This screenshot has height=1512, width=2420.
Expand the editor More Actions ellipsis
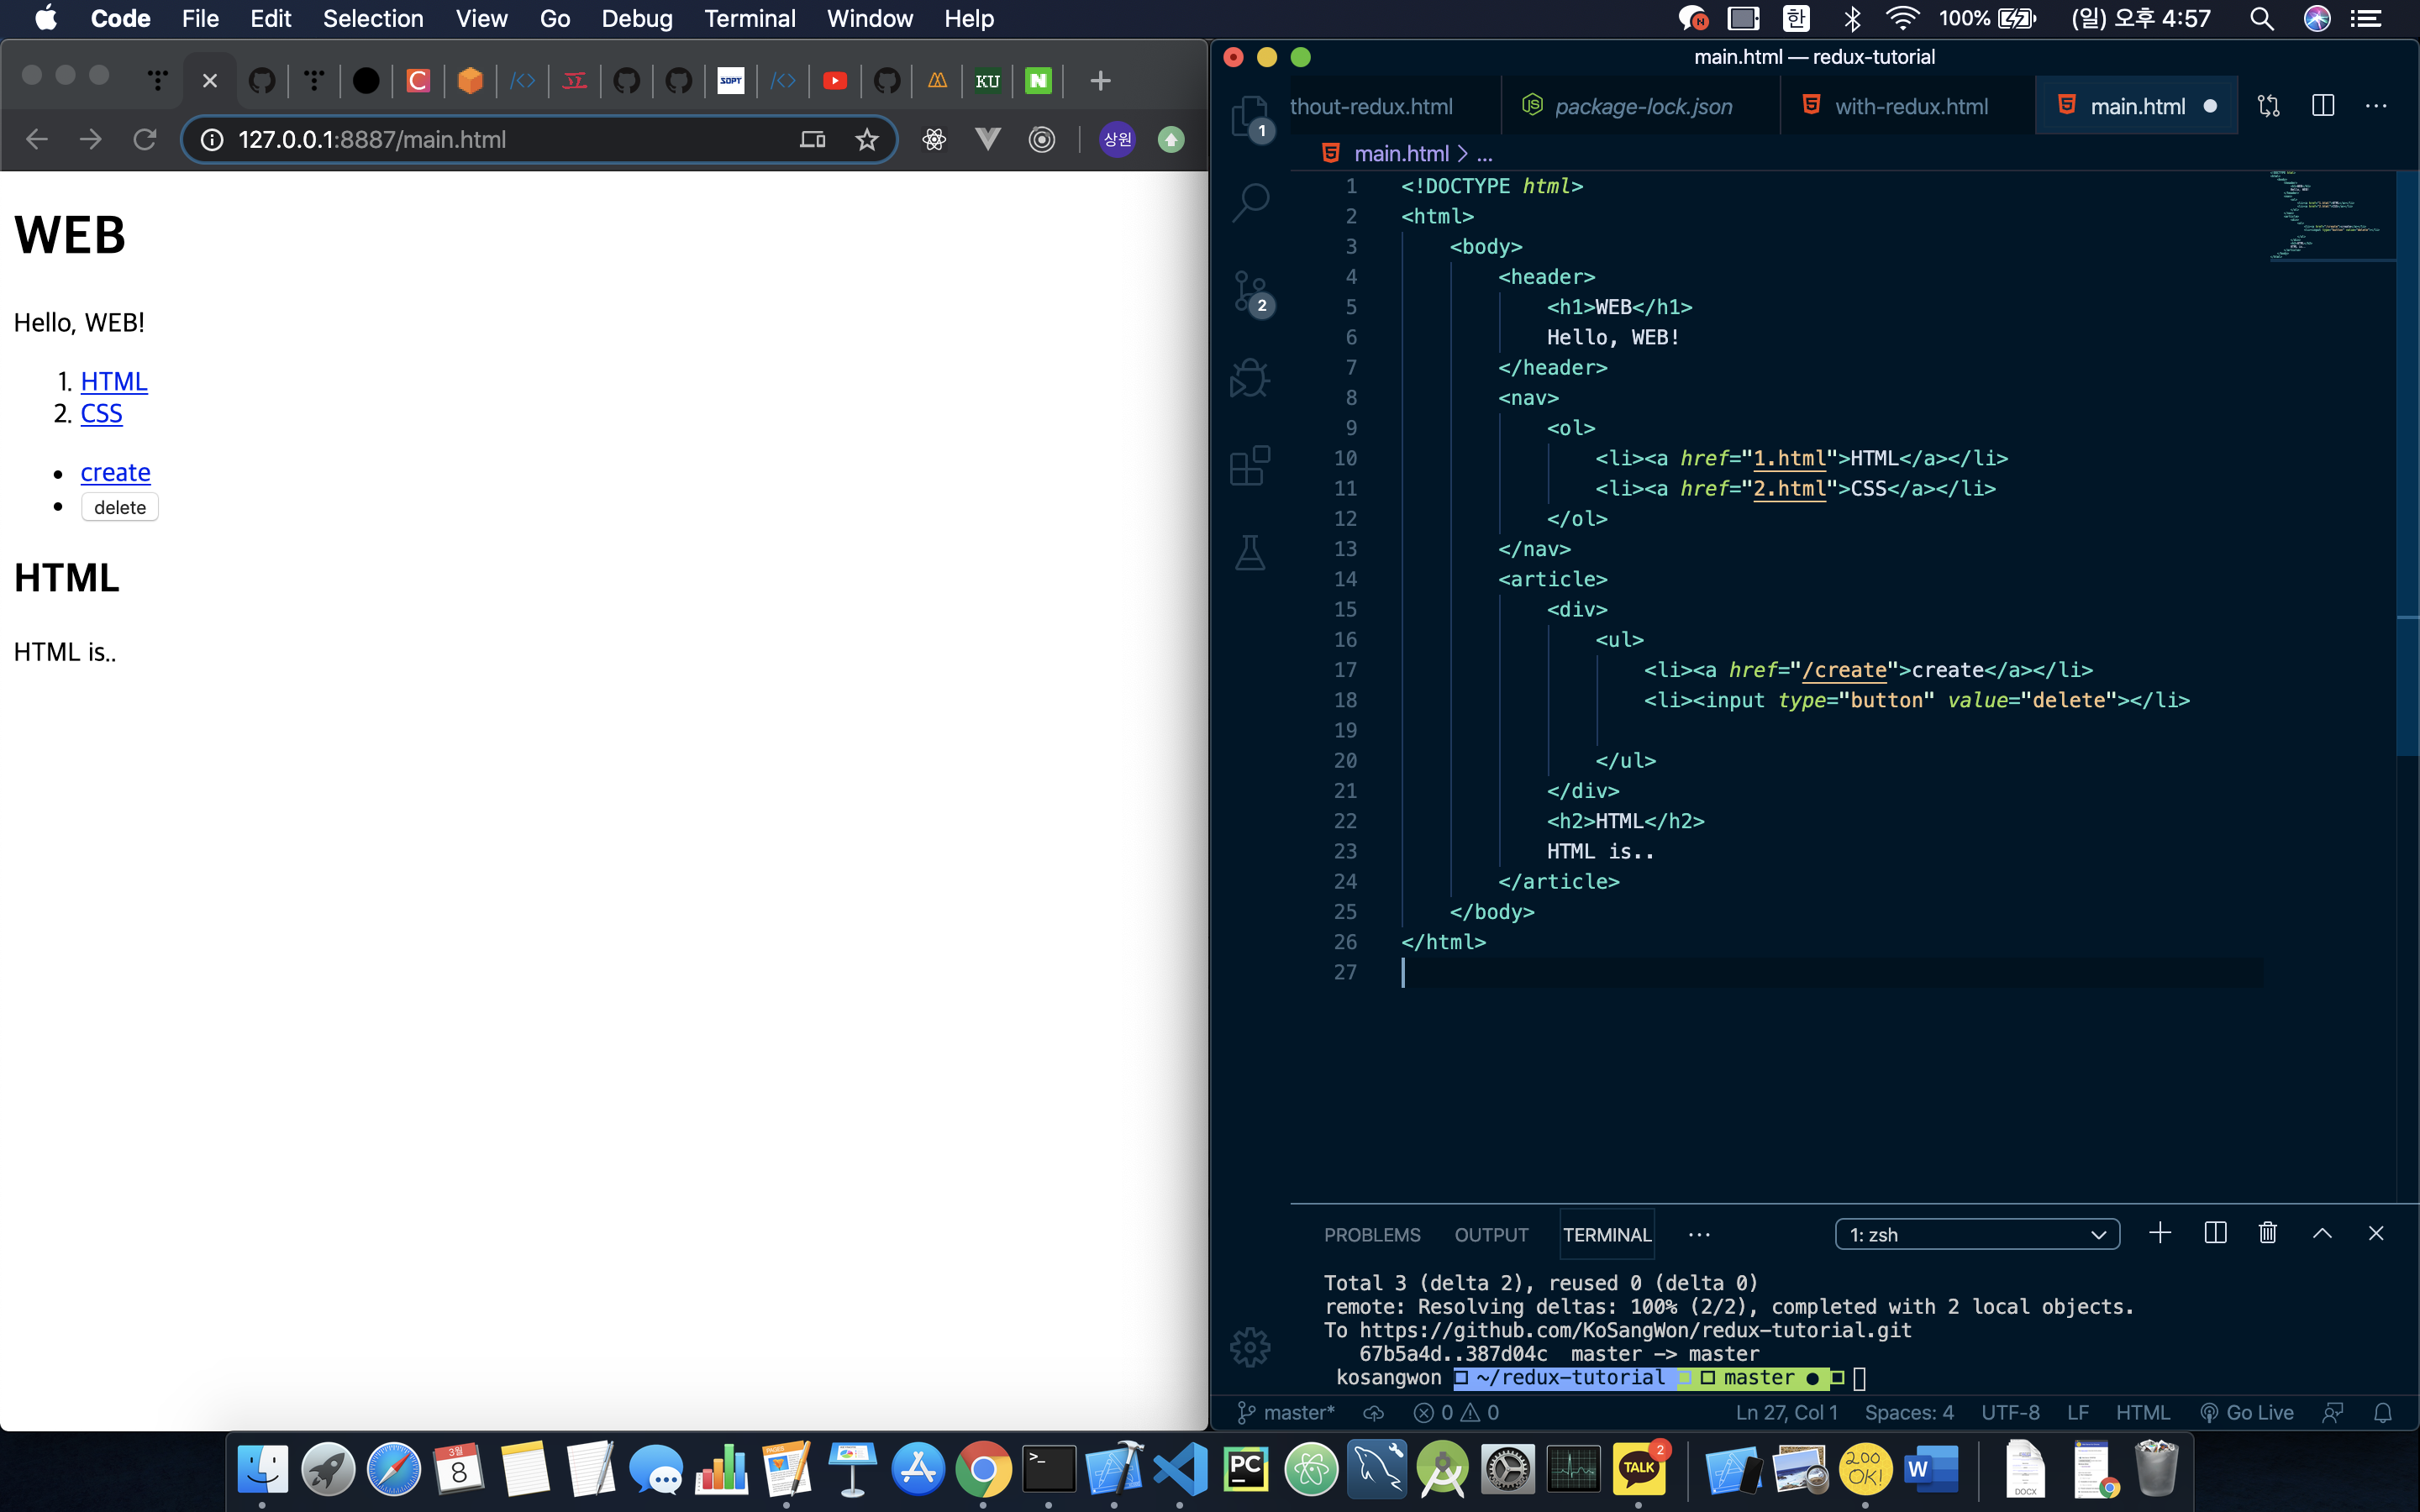pyautogui.click(x=2376, y=106)
